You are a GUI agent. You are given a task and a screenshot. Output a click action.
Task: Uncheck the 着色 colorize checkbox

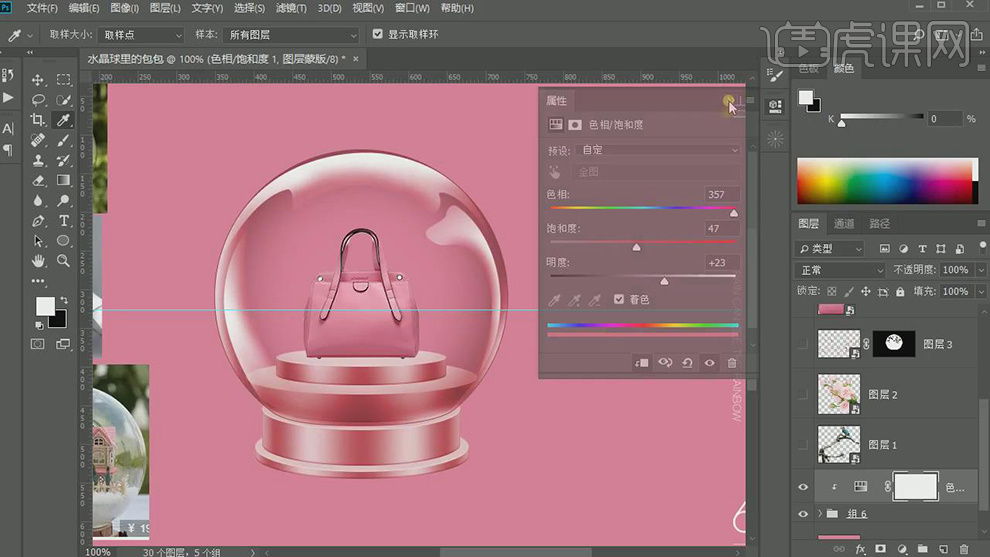pos(620,299)
